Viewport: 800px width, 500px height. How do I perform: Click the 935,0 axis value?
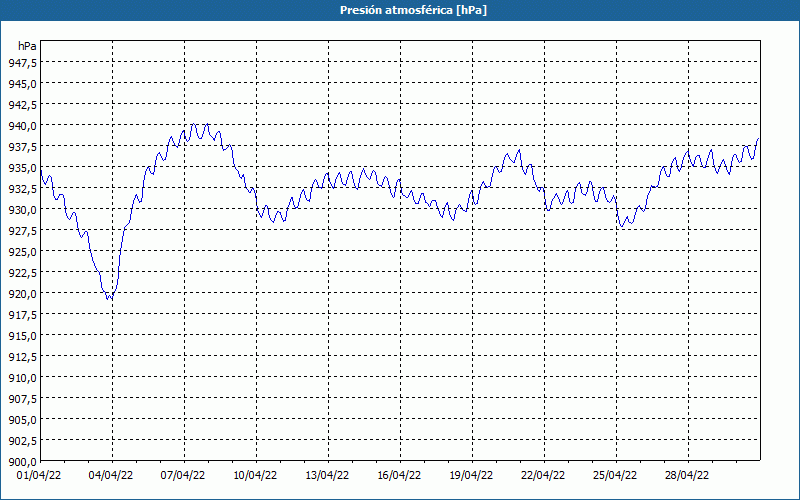point(22,168)
